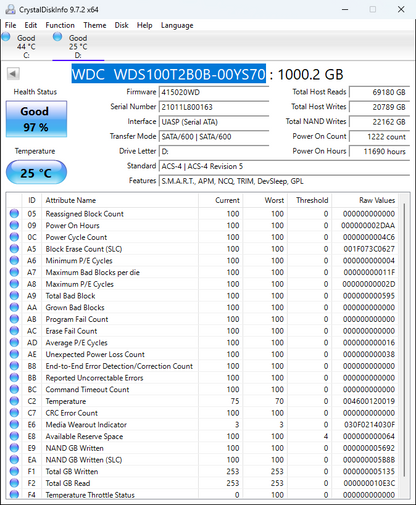416x505 pixels.
Task: Click status orb for Erase Fail Count
Action: 14,331
